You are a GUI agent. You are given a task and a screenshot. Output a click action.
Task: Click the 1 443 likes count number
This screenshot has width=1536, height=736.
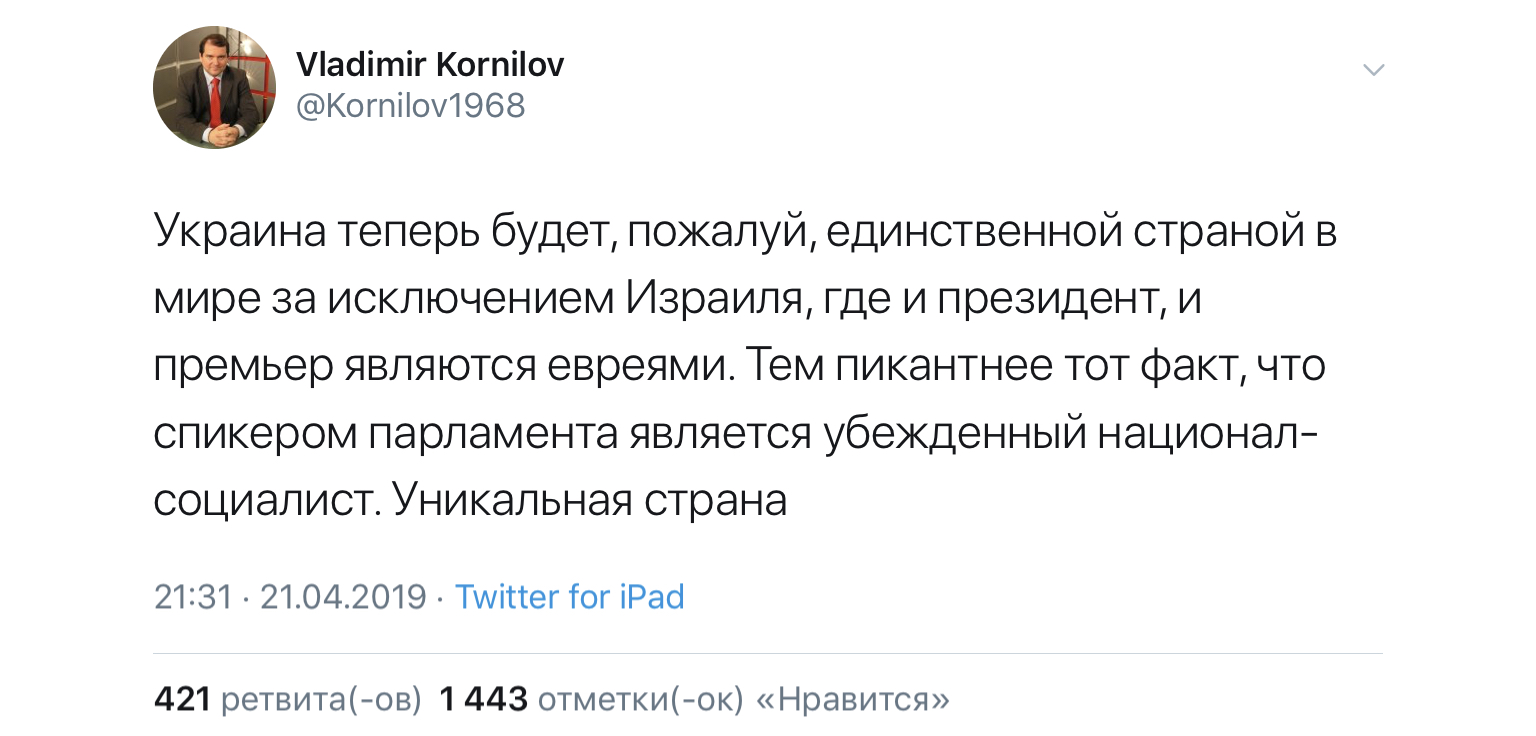(x=483, y=700)
